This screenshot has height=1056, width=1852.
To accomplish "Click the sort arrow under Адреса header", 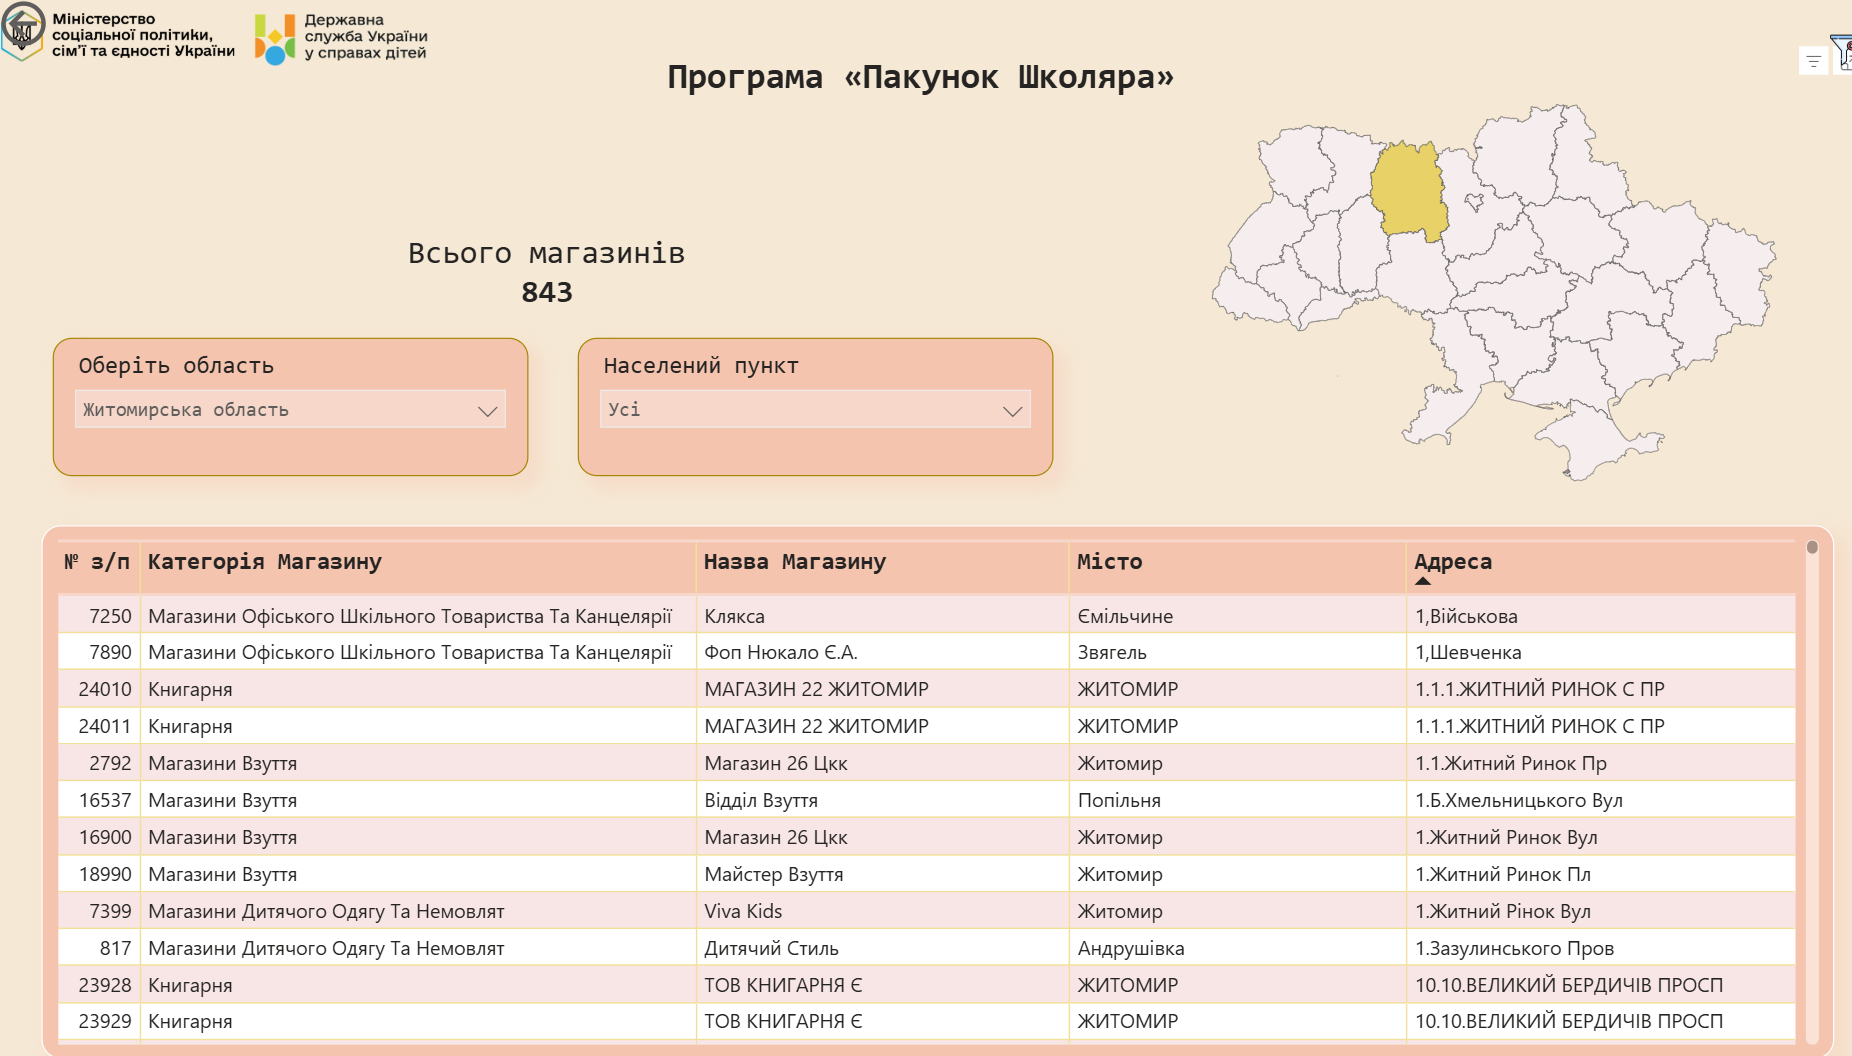I will point(1423,581).
